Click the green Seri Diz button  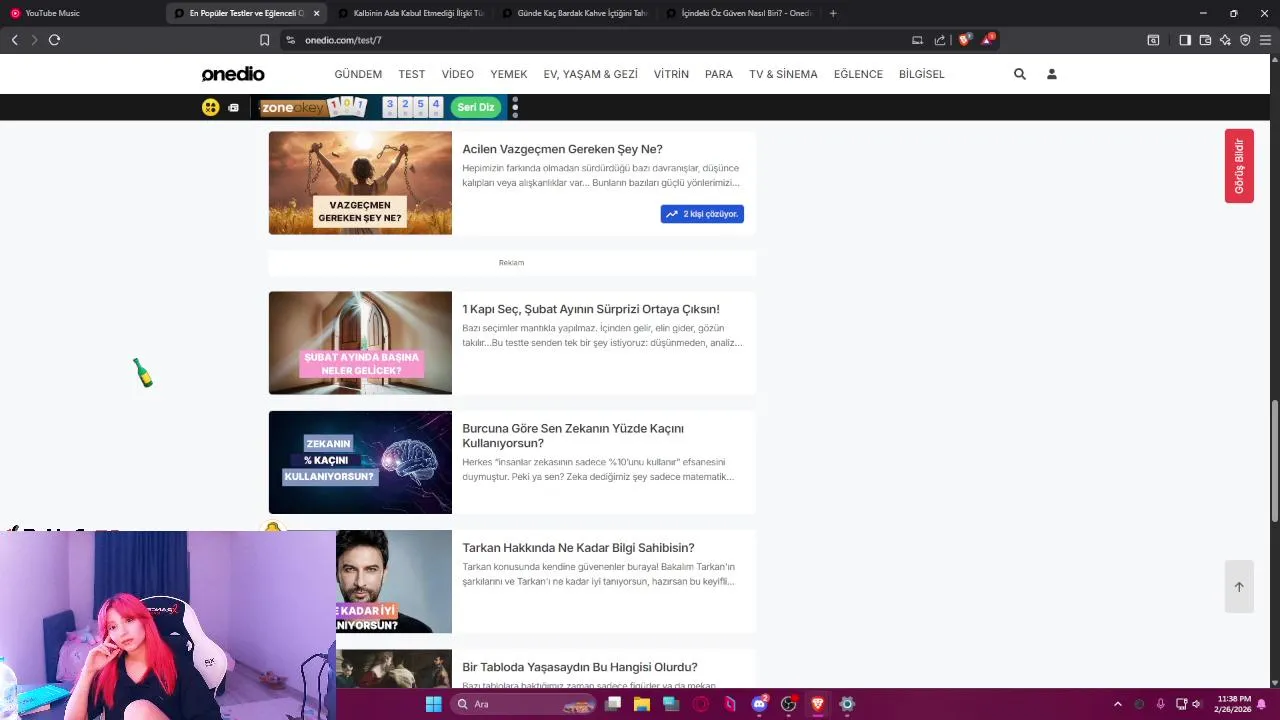click(x=476, y=107)
